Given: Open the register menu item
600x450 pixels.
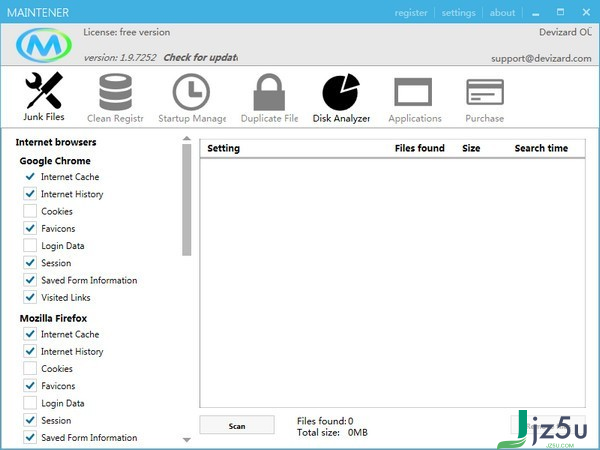Looking at the screenshot, I should coord(411,13).
